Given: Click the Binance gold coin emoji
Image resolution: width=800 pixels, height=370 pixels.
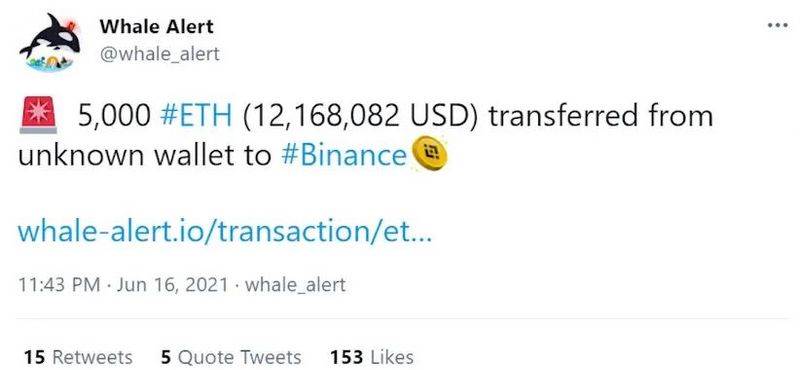Looking at the screenshot, I should [x=429, y=154].
